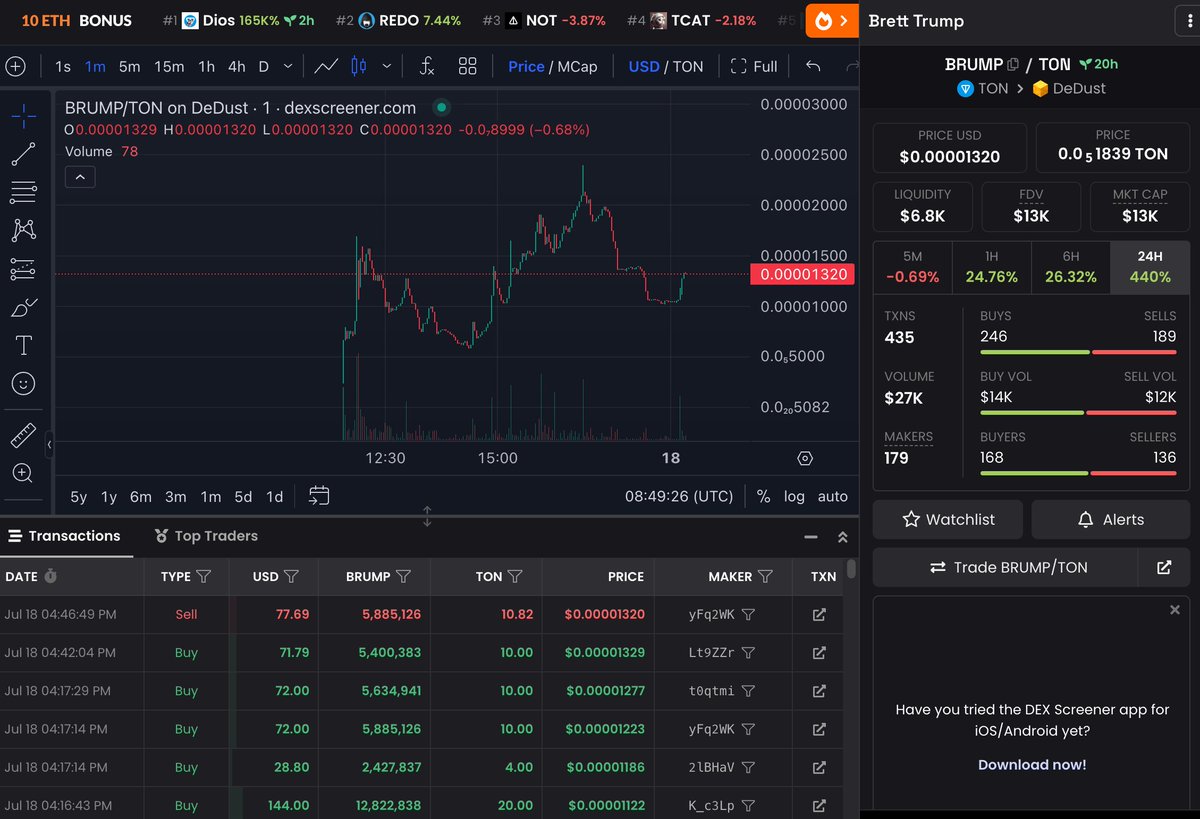Open the emoji icons tool
This screenshot has width=1200, height=819.
click(x=24, y=384)
